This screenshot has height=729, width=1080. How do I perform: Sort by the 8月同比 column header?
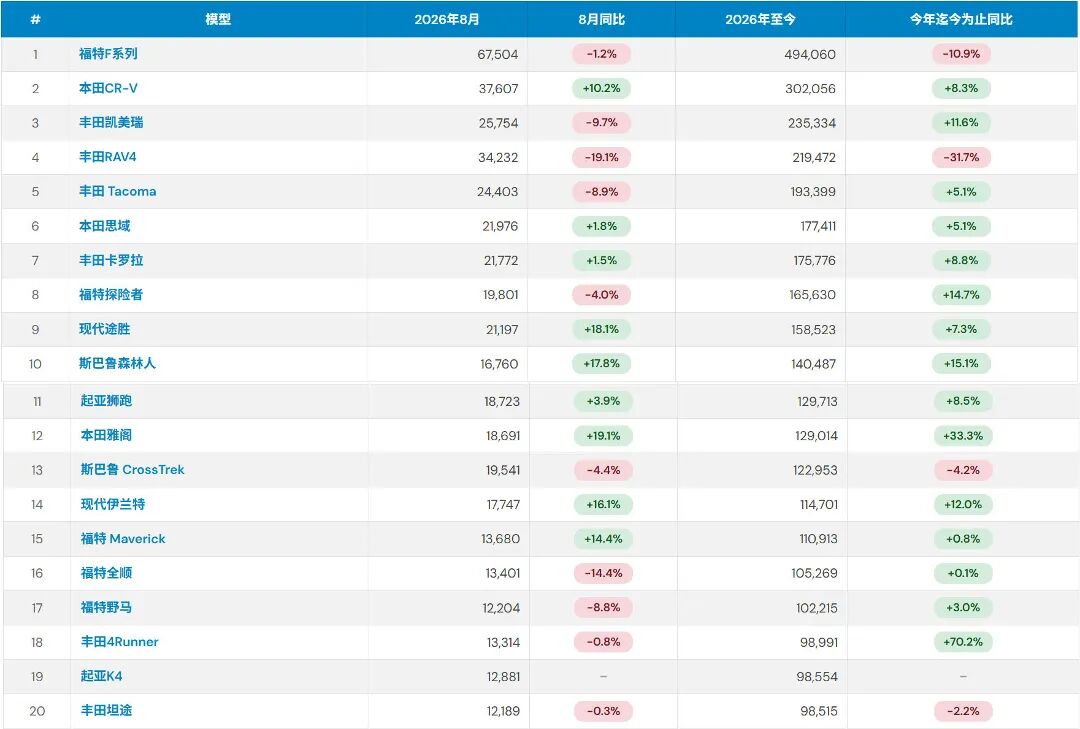pyautogui.click(x=601, y=19)
